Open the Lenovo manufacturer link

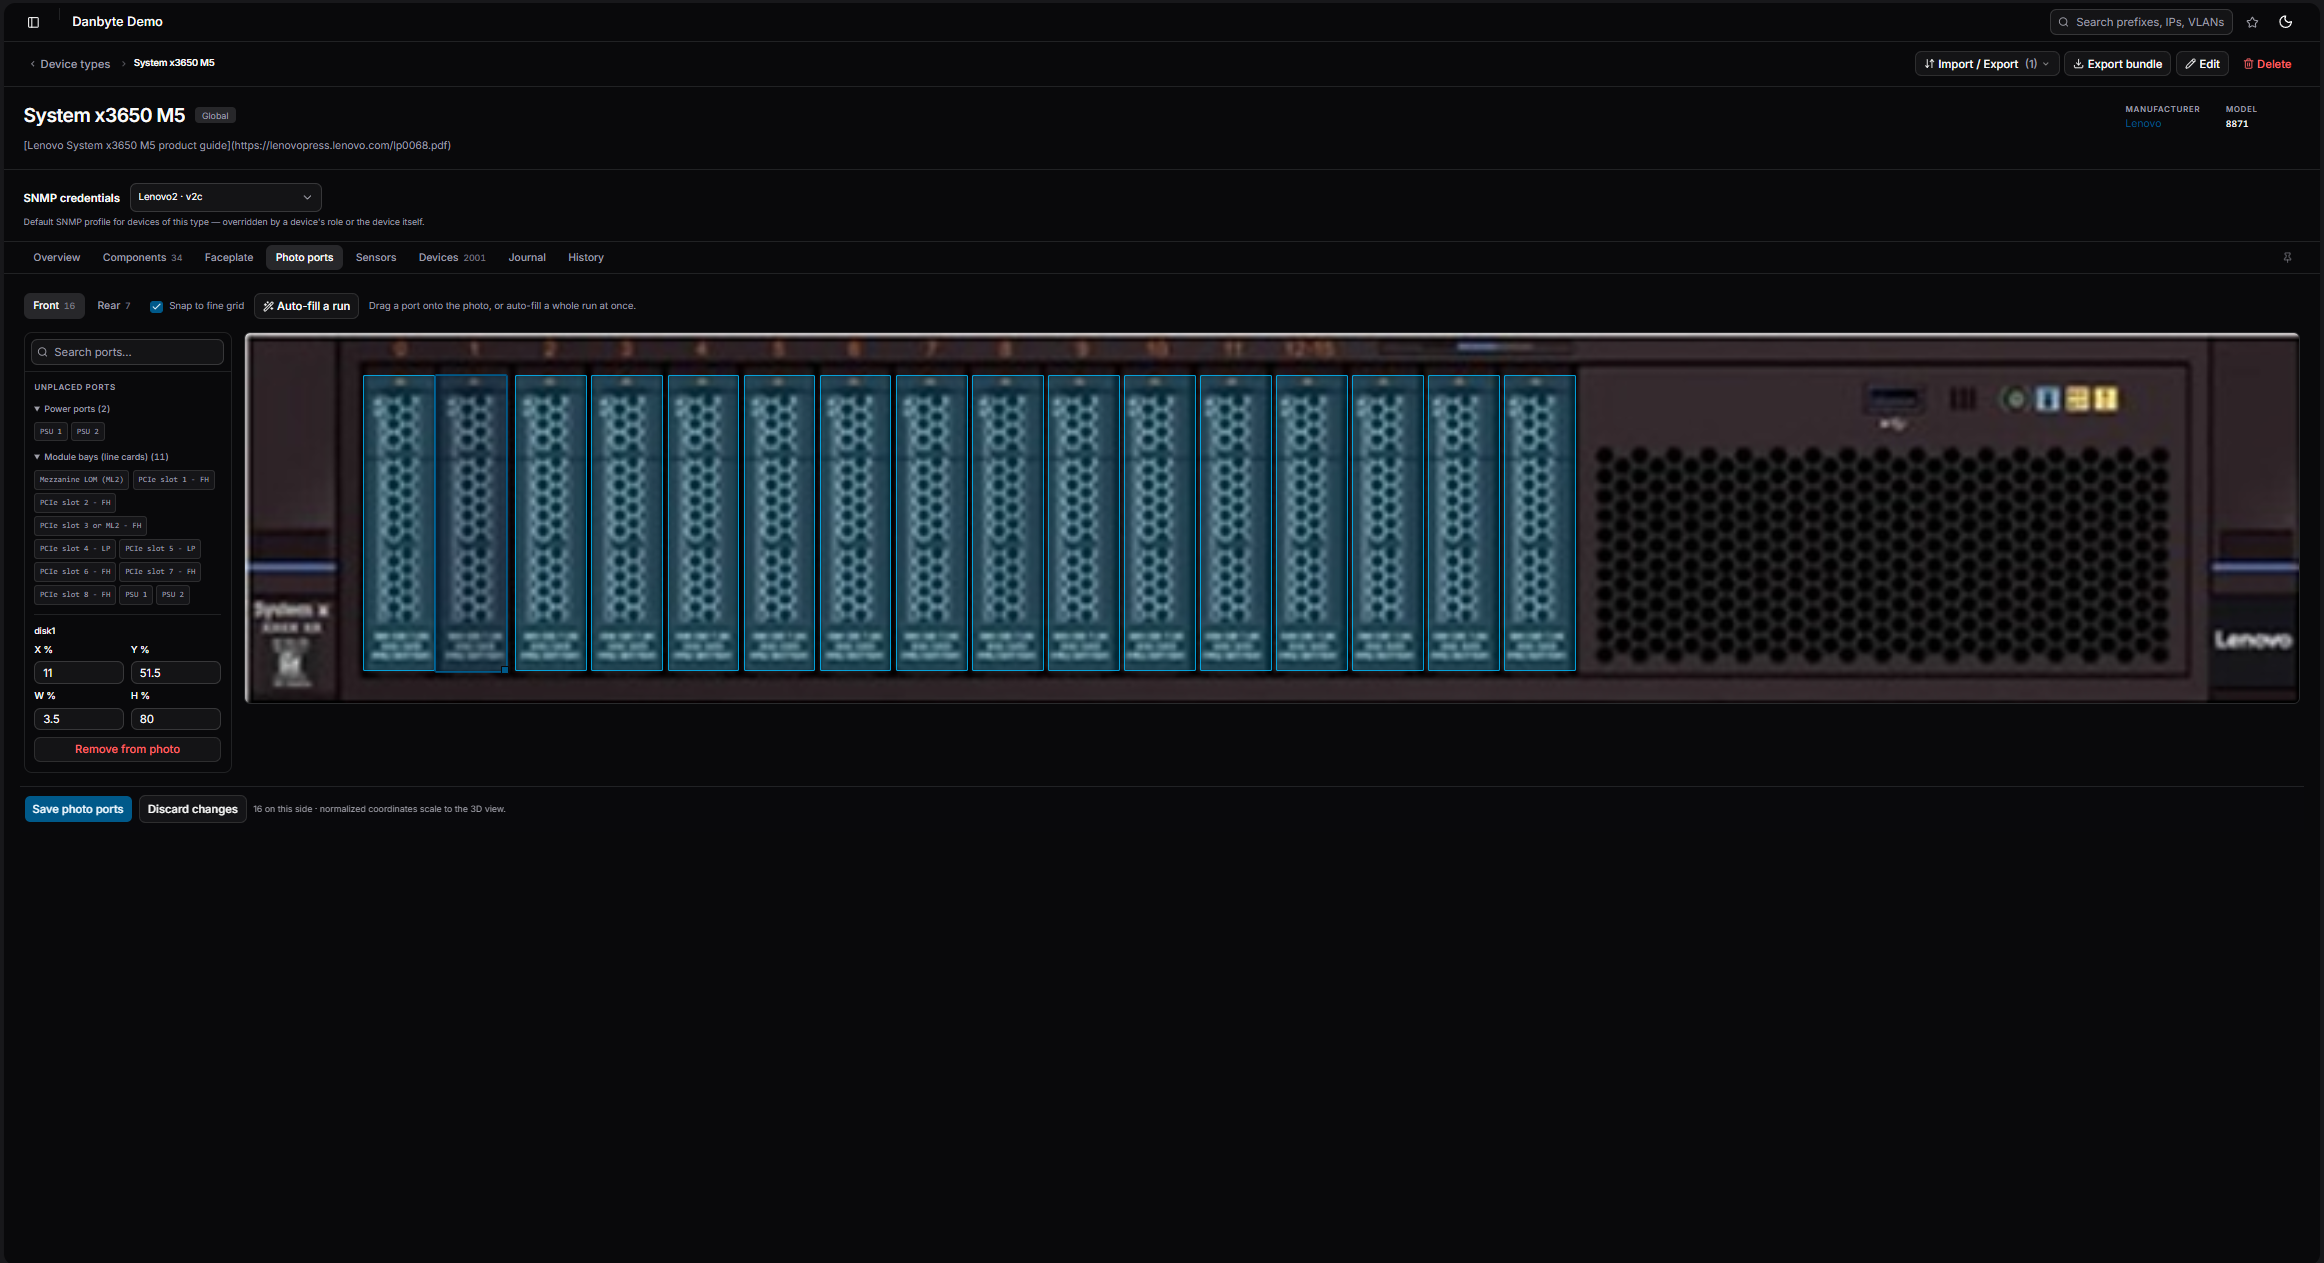click(2143, 124)
